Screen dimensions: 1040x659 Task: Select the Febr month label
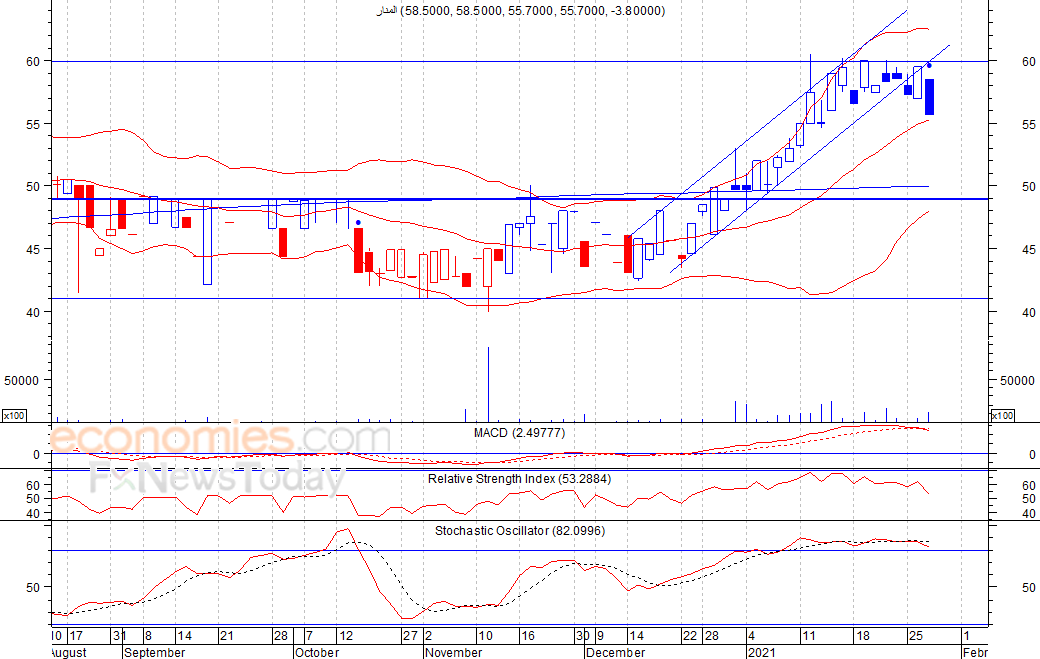975,652
